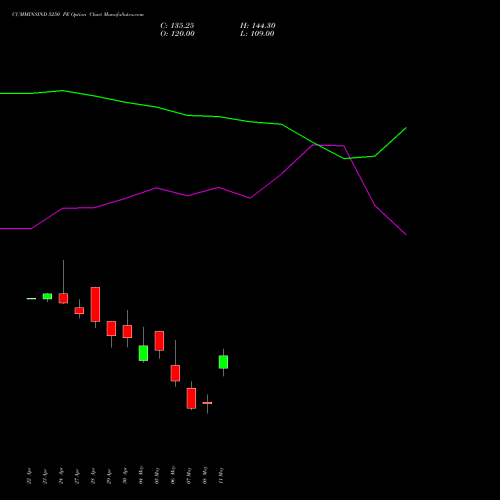Click the '29 Apr' date axis label
The image size is (500, 500).
(109, 476)
